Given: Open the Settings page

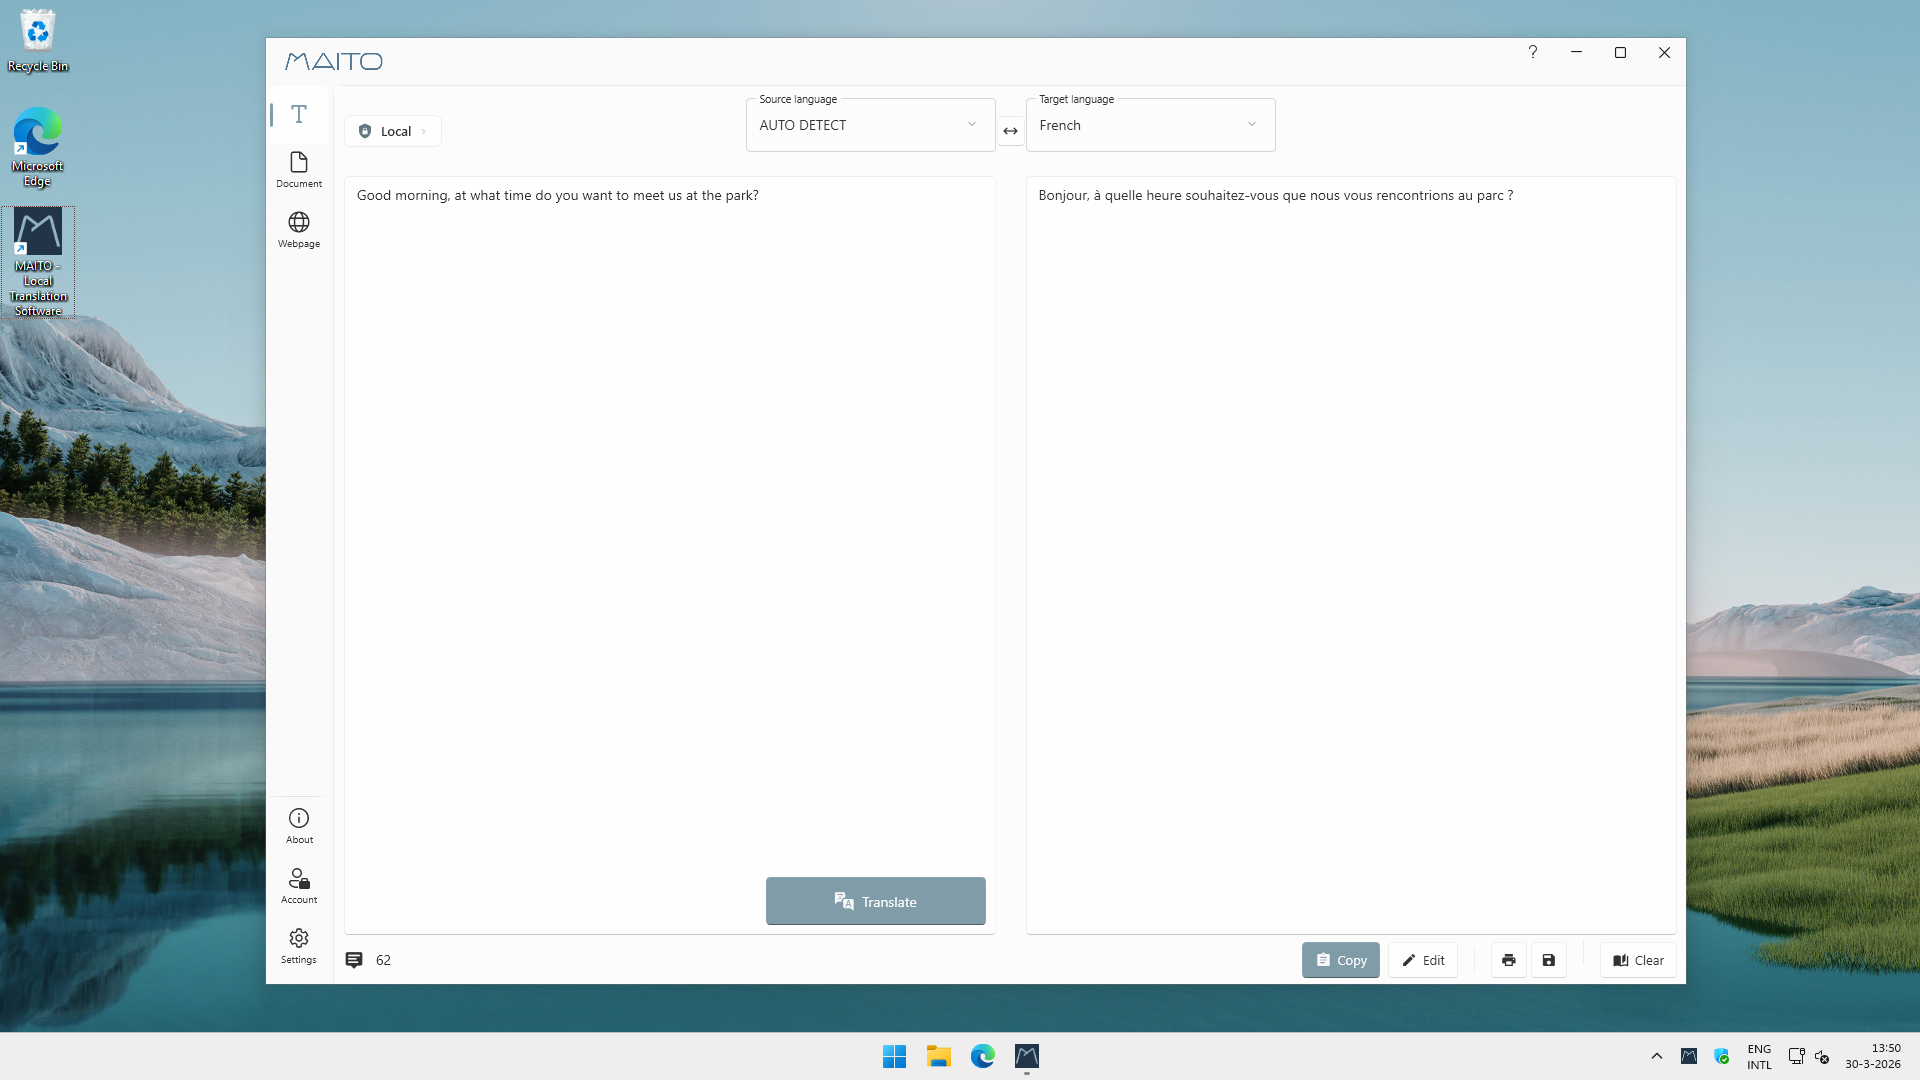Looking at the screenshot, I should click(299, 946).
